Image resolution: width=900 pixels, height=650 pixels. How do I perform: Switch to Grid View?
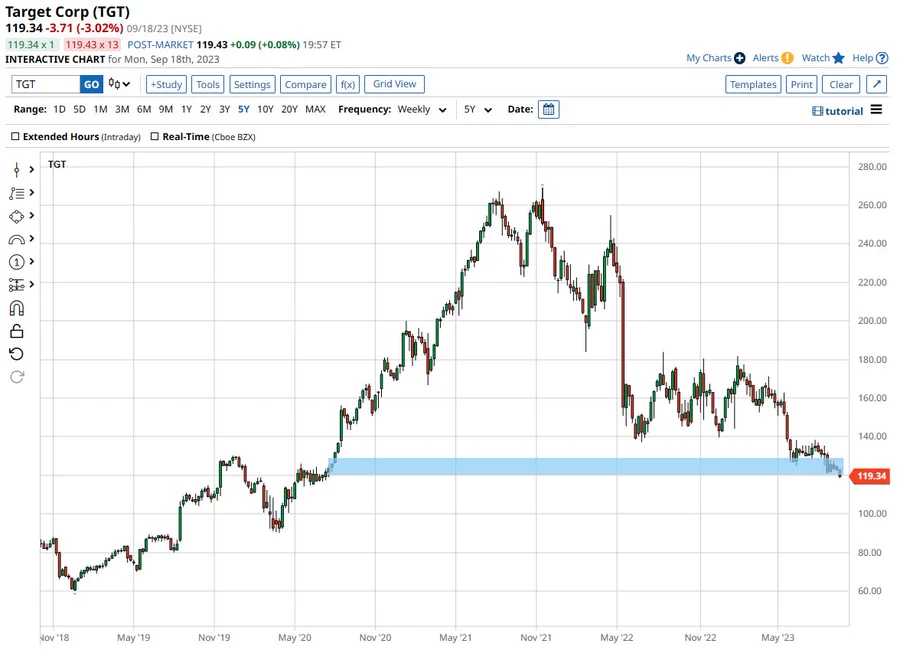[394, 84]
